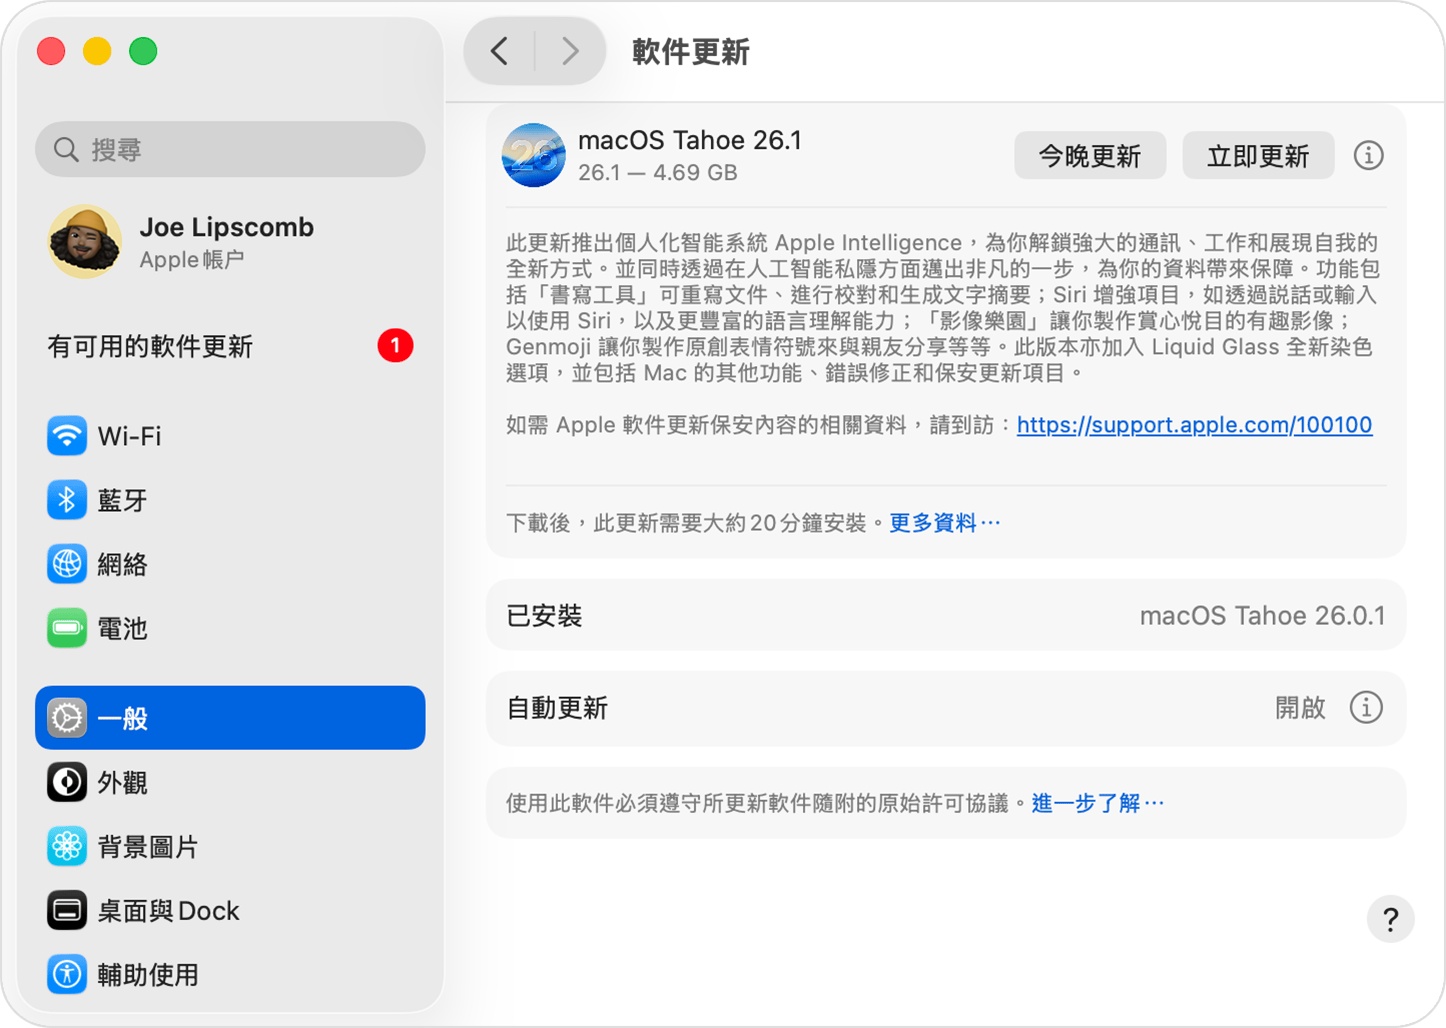Minimize window with yellow button
The height and width of the screenshot is (1028, 1446).
coord(97,50)
